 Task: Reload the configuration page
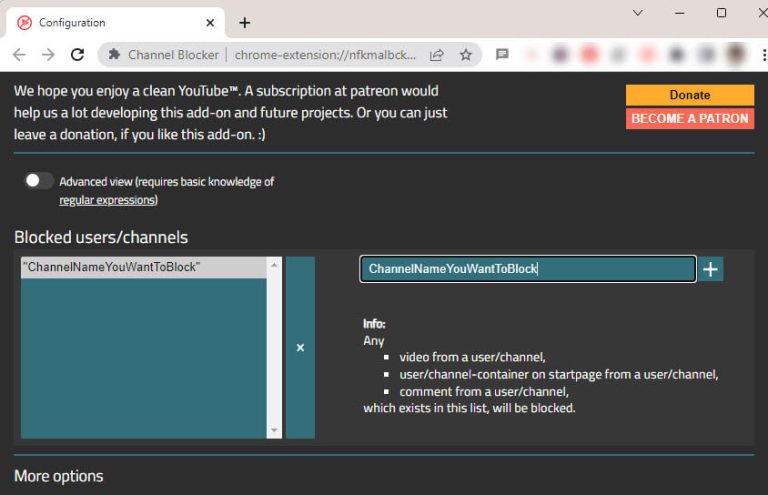pos(78,55)
